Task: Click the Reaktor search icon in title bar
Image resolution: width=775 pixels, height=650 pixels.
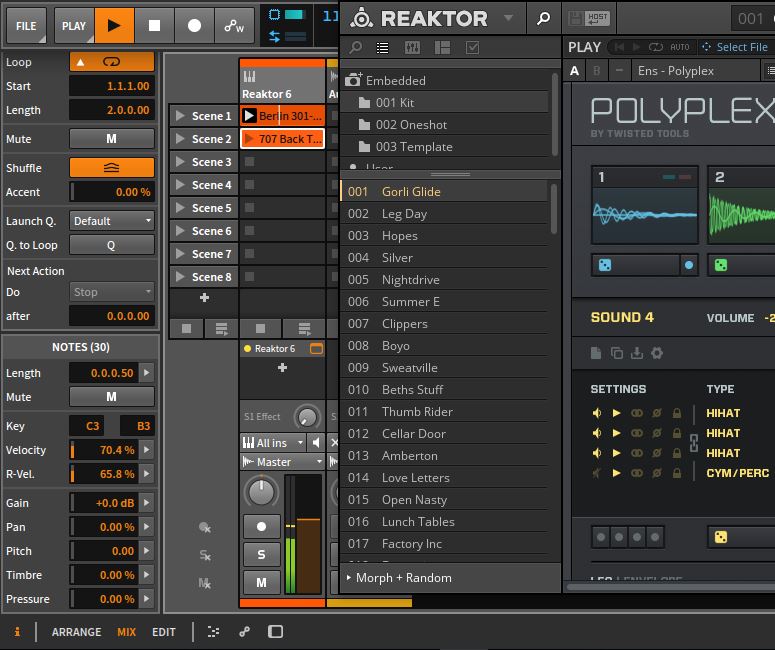Action: click(543, 18)
